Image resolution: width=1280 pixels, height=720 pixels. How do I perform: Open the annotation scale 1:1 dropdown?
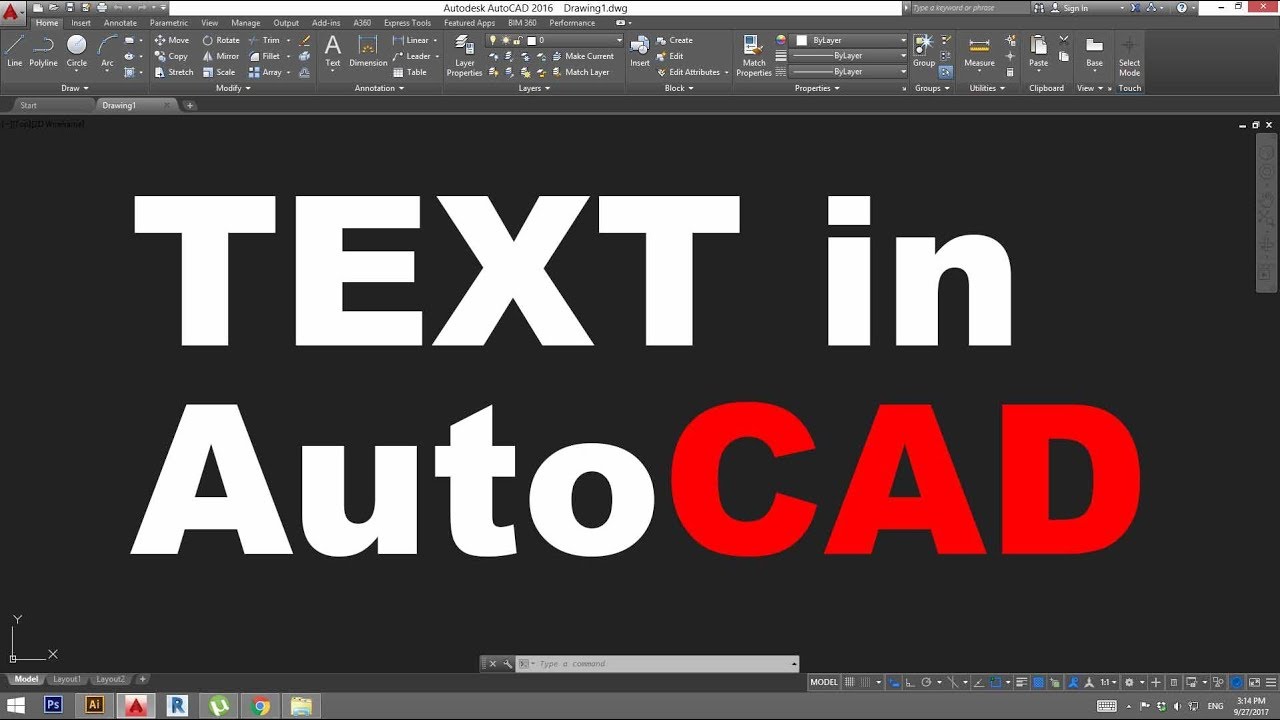point(1109,682)
